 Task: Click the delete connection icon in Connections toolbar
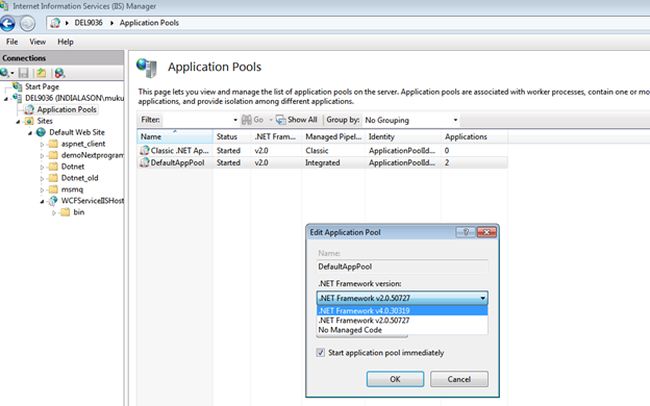(x=60, y=73)
